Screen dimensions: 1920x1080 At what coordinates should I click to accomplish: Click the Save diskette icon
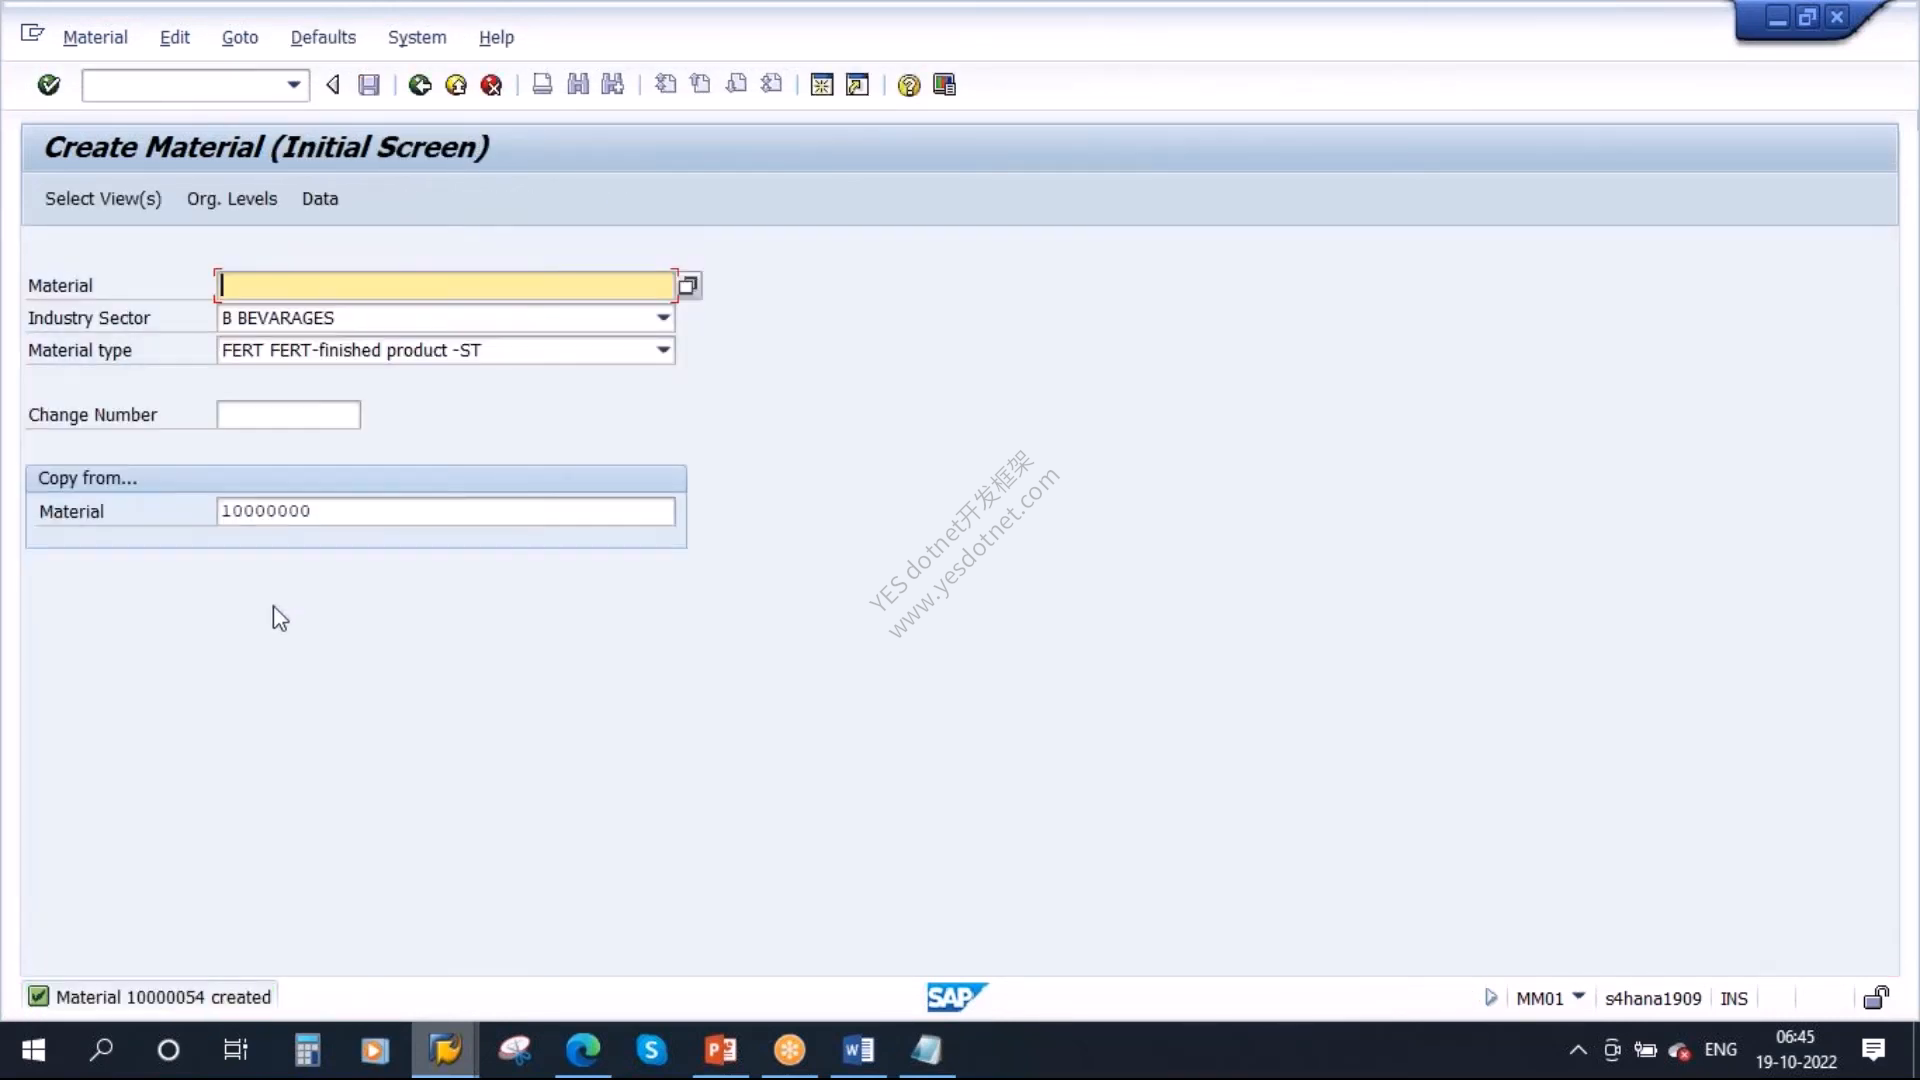tap(369, 85)
